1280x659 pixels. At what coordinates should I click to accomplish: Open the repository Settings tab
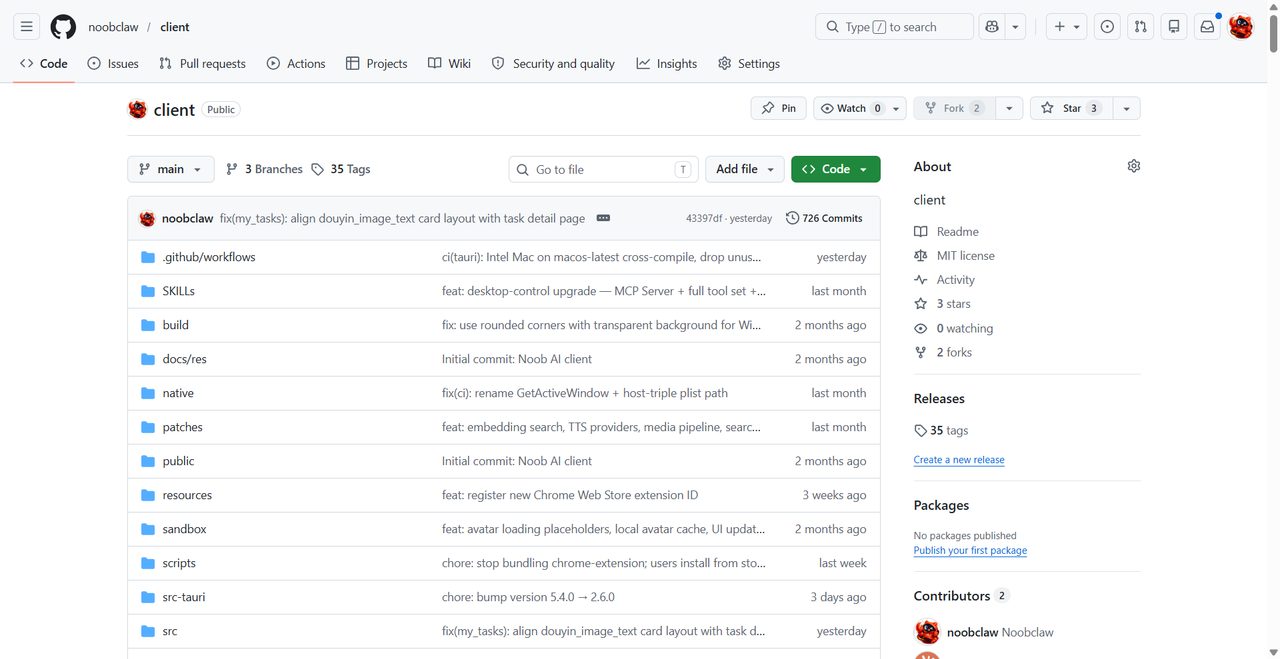[x=749, y=63]
